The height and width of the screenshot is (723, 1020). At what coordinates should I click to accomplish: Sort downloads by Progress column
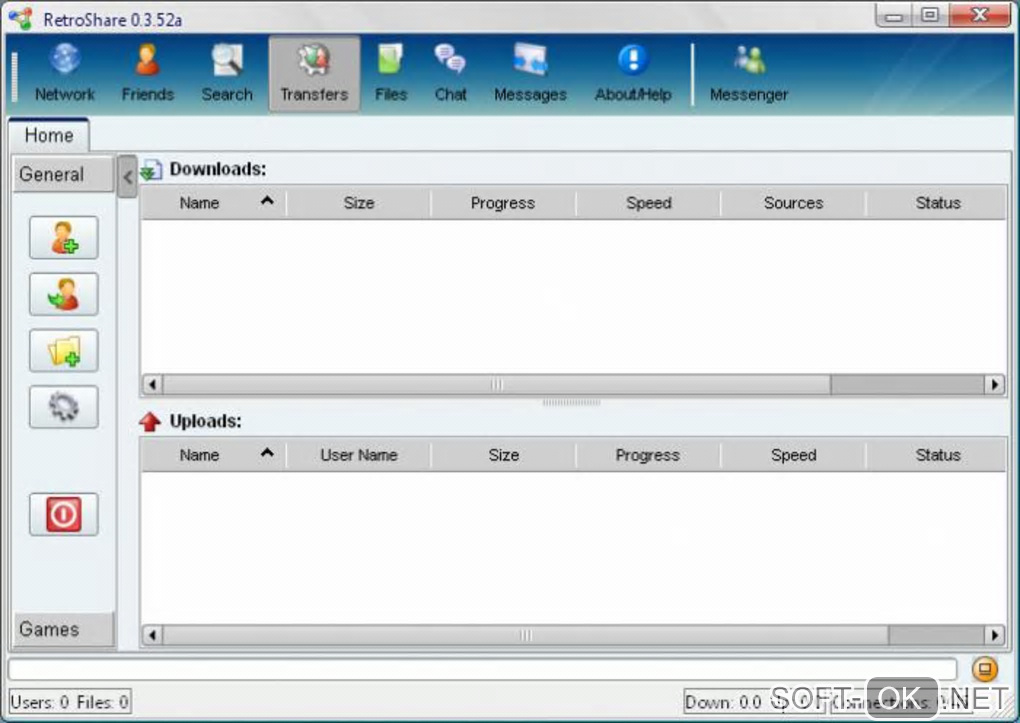(503, 203)
